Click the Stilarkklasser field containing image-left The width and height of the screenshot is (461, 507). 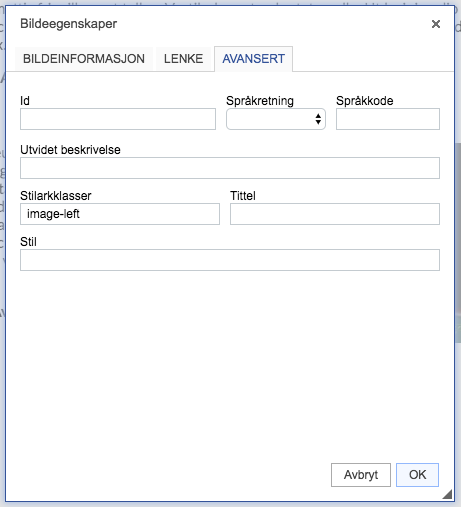pyautogui.click(x=120, y=214)
